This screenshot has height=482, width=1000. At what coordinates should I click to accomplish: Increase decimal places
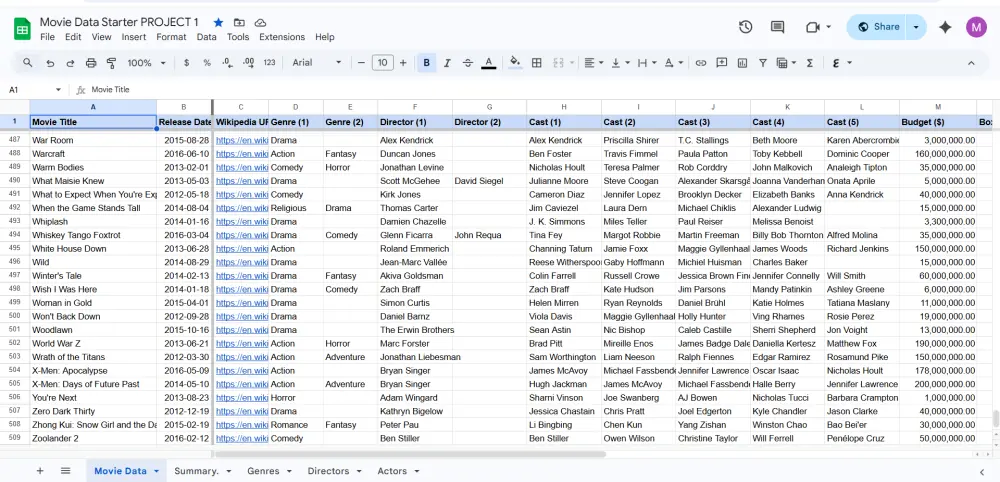coord(248,63)
